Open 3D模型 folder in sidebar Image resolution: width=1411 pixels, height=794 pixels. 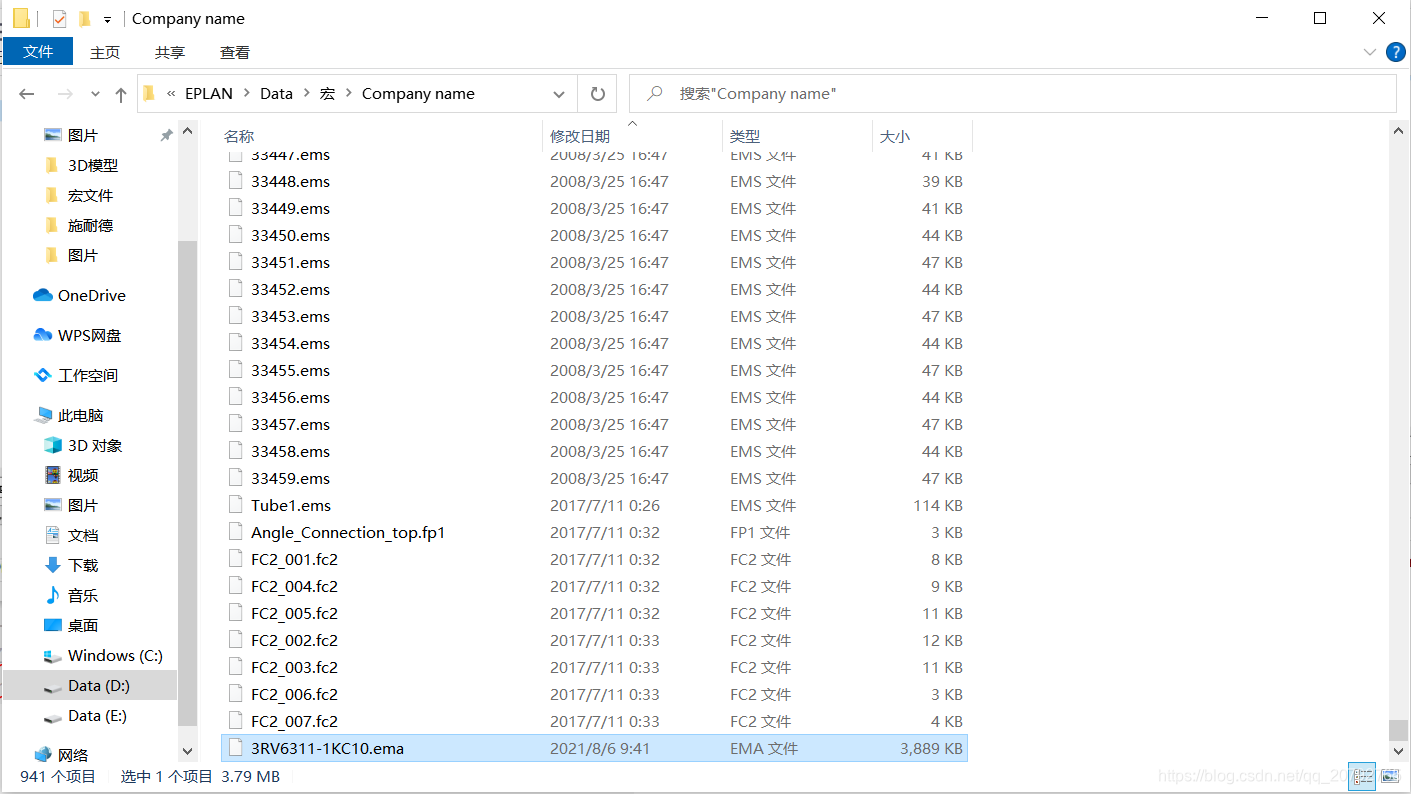coord(93,165)
